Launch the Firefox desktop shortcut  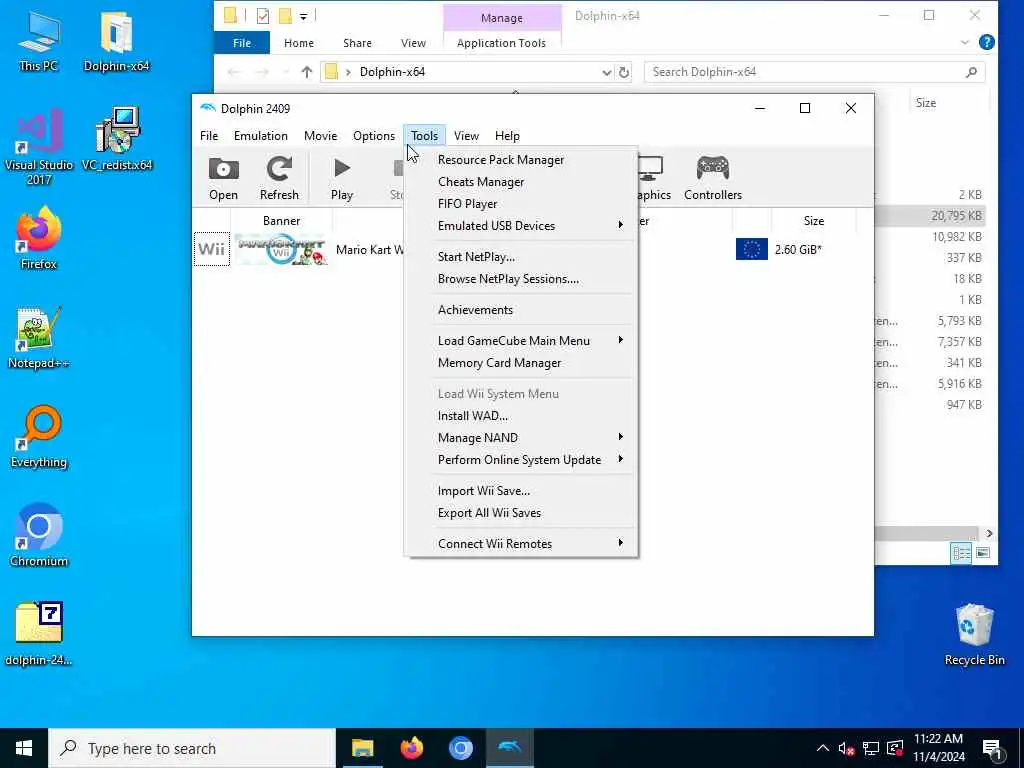pyautogui.click(x=39, y=238)
